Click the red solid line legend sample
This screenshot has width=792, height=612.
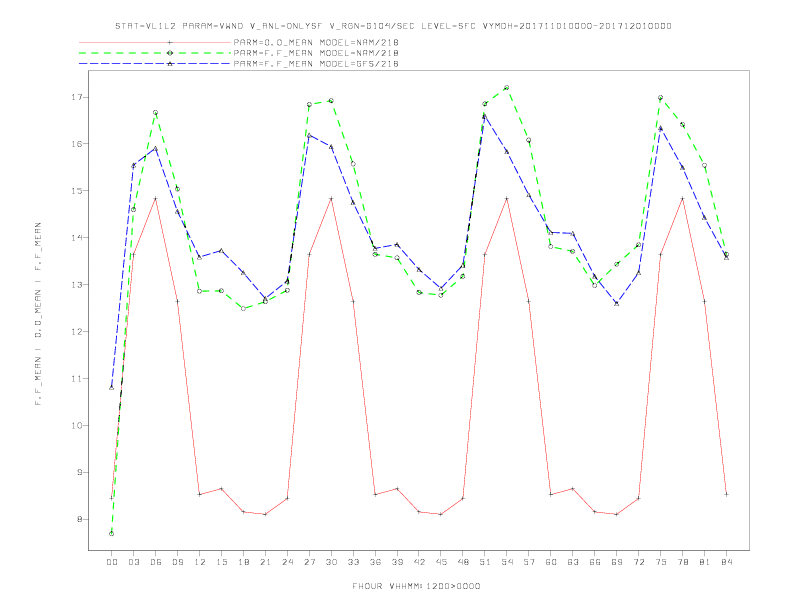tap(155, 42)
